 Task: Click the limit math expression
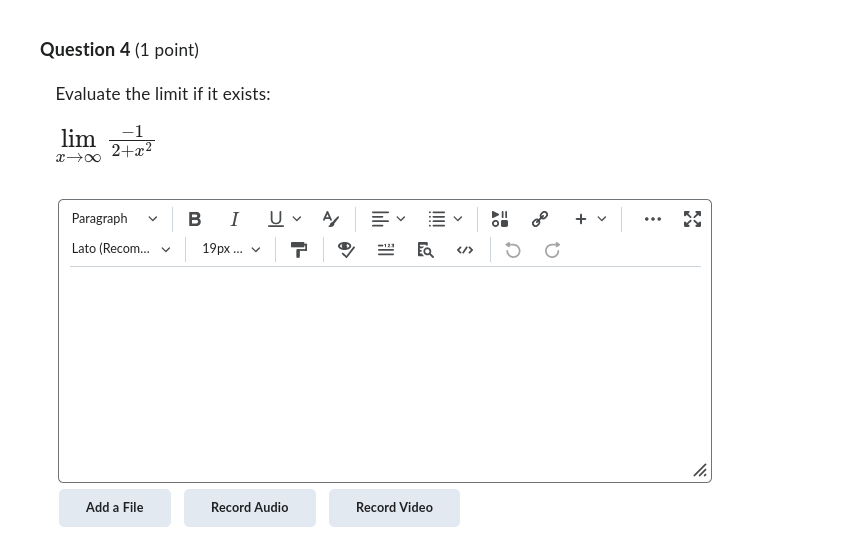(x=105, y=145)
